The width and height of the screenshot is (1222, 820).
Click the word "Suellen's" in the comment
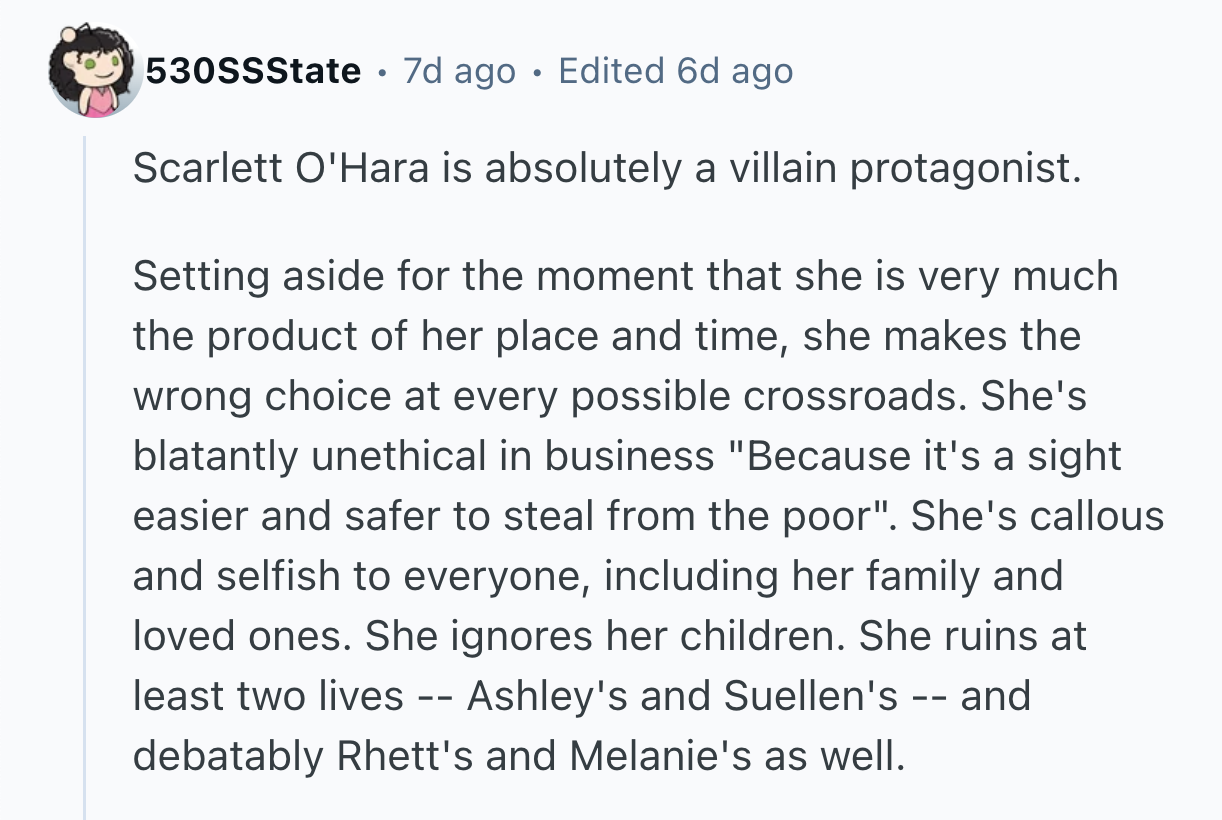point(811,695)
